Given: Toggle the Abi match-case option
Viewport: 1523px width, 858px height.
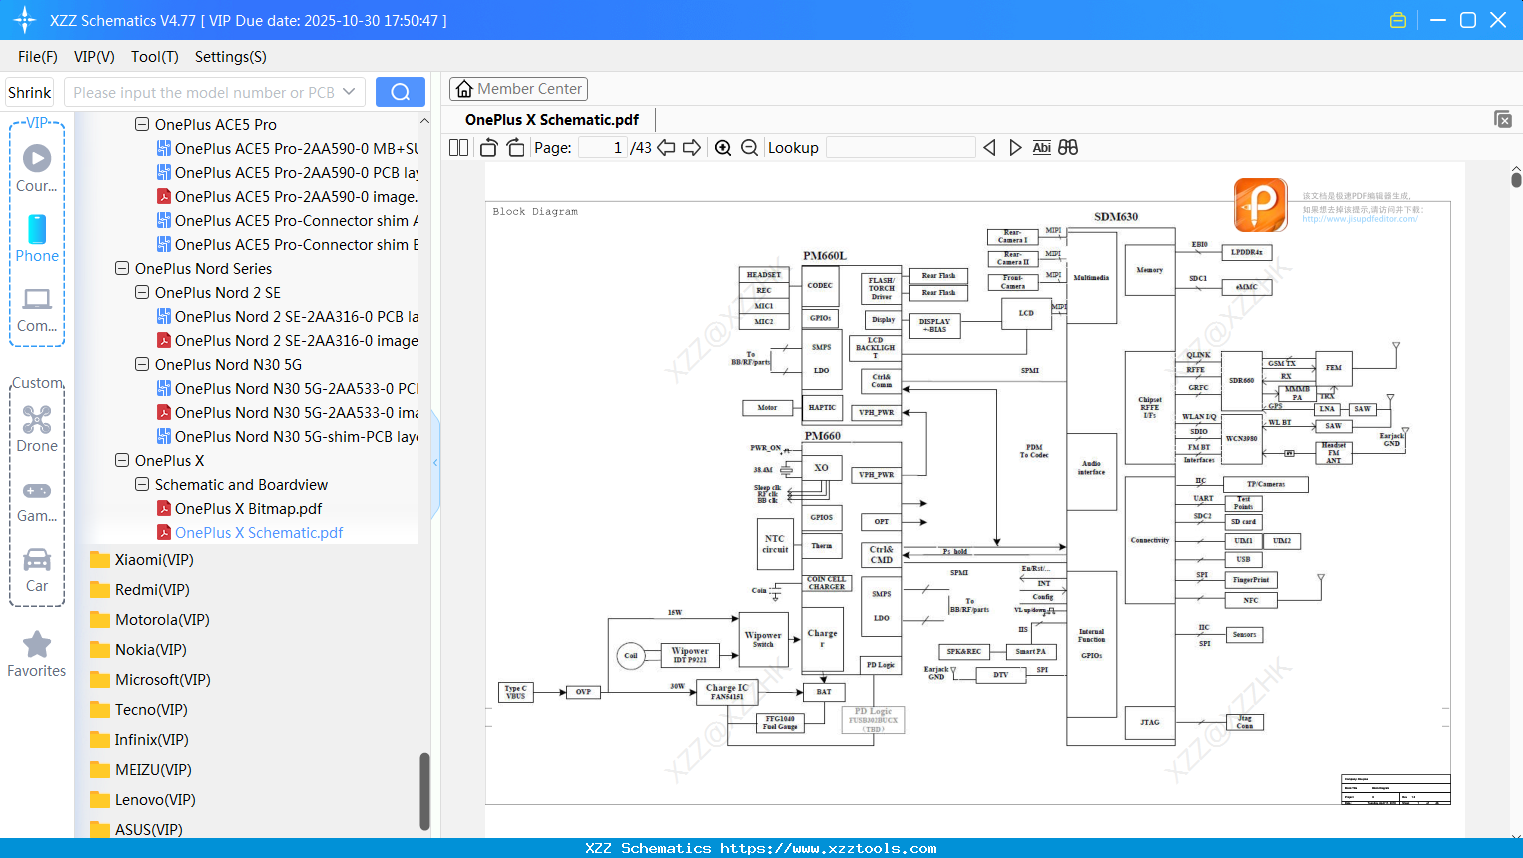Looking at the screenshot, I should 1042,147.
